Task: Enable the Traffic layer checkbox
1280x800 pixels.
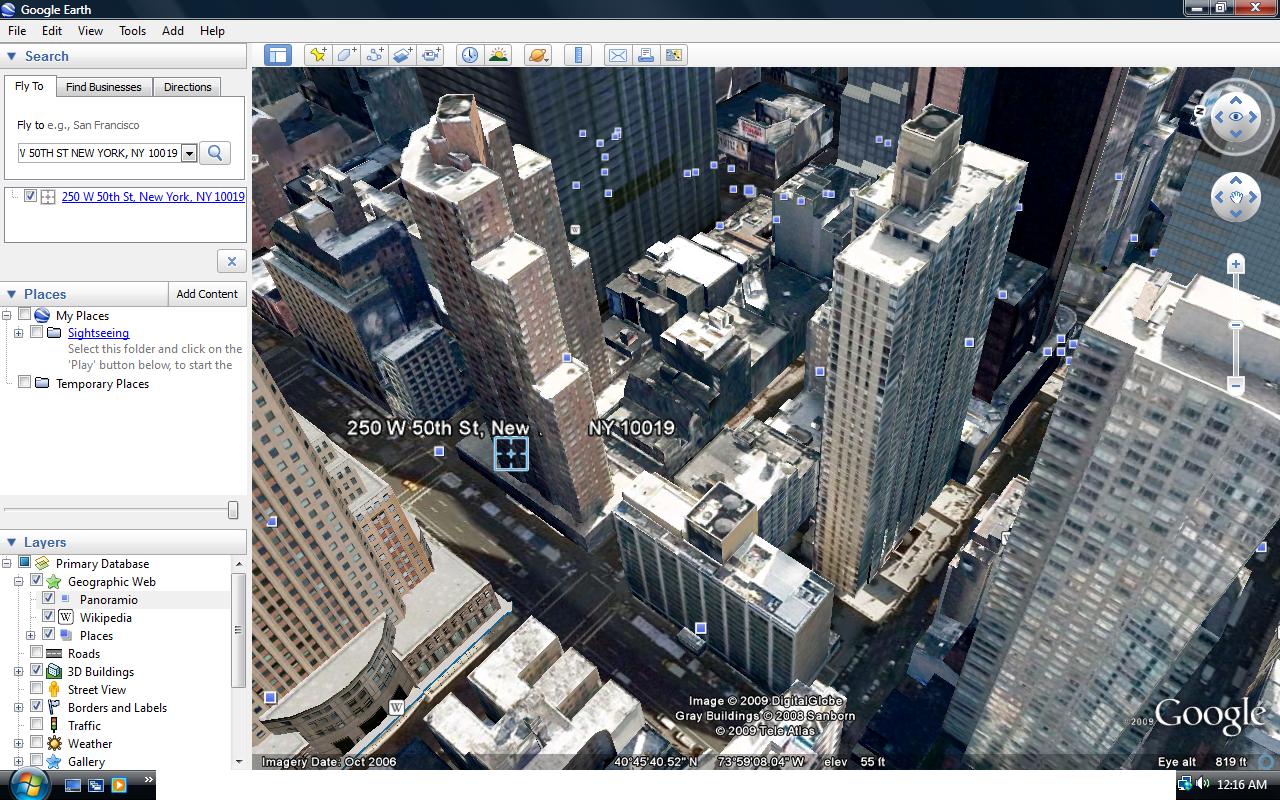Action: click(x=36, y=725)
